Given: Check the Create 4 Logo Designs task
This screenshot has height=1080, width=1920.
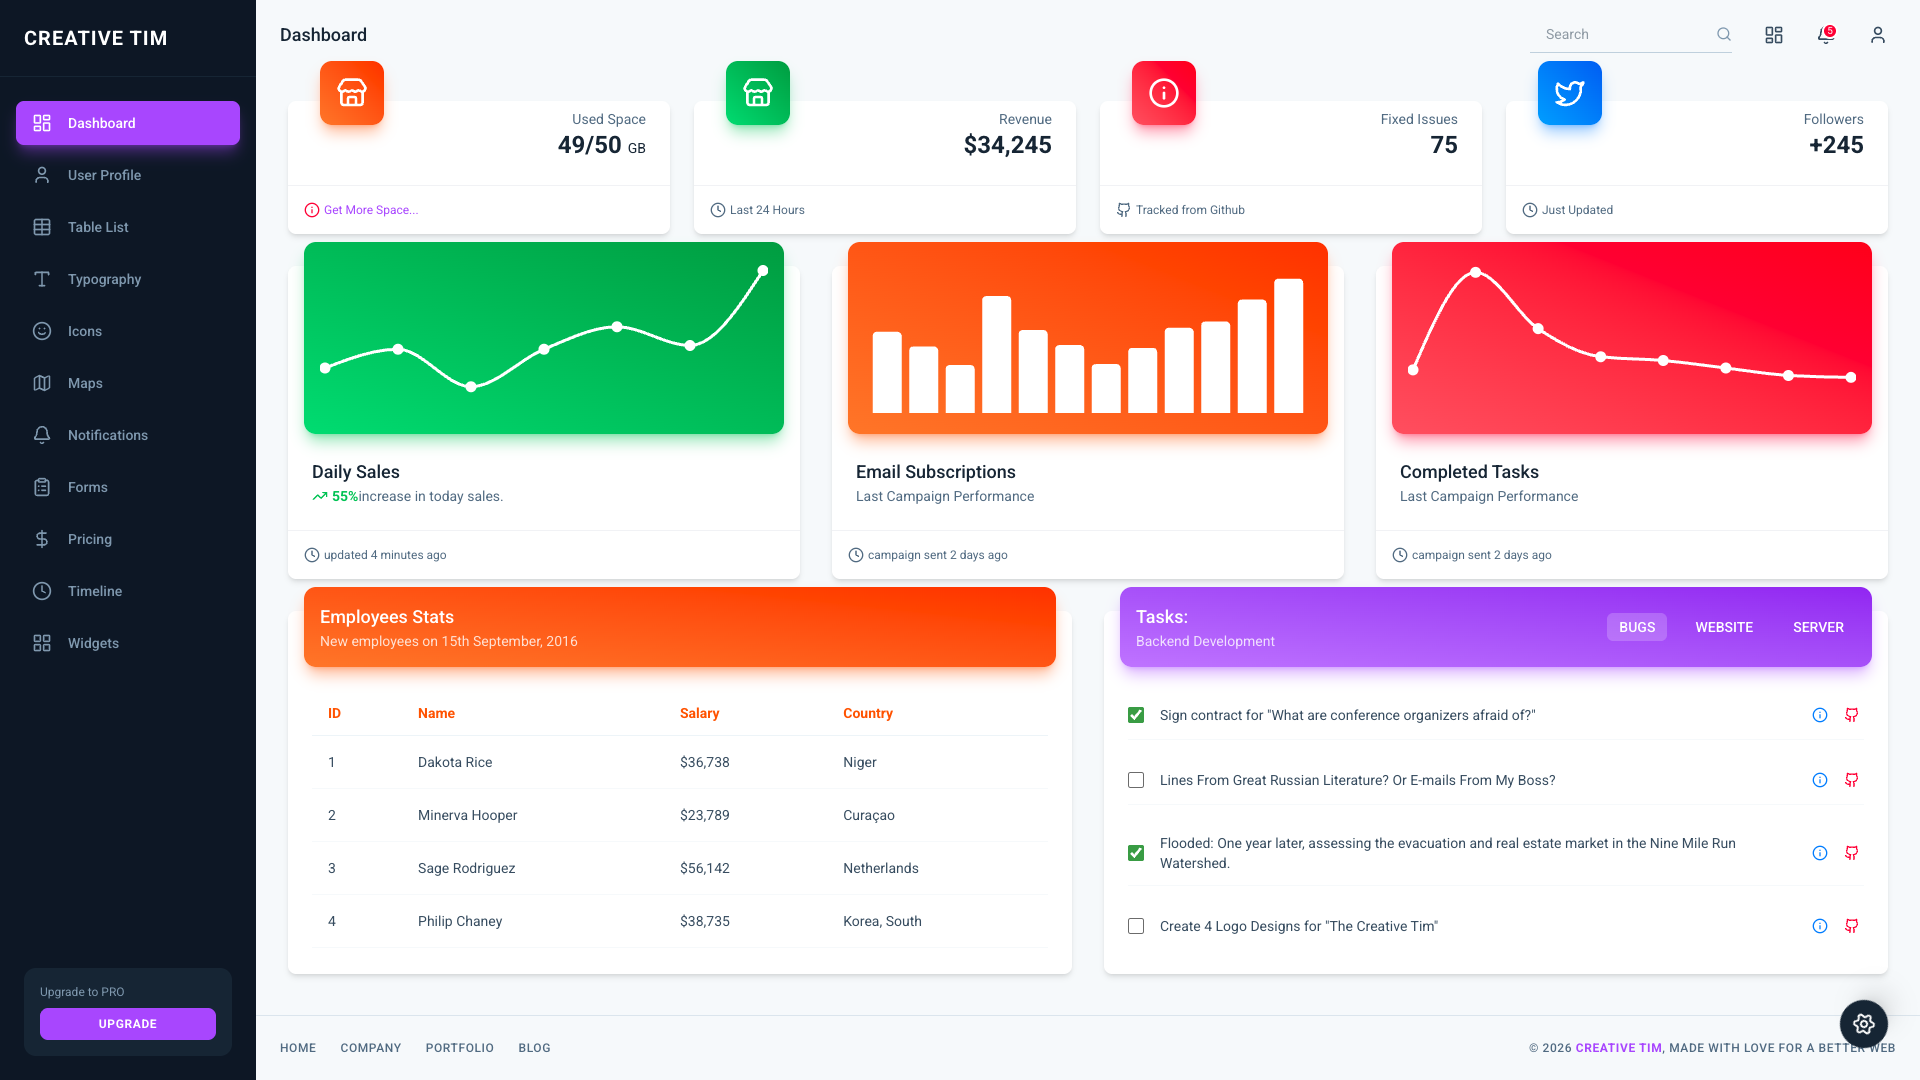Looking at the screenshot, I should 1136,926.
